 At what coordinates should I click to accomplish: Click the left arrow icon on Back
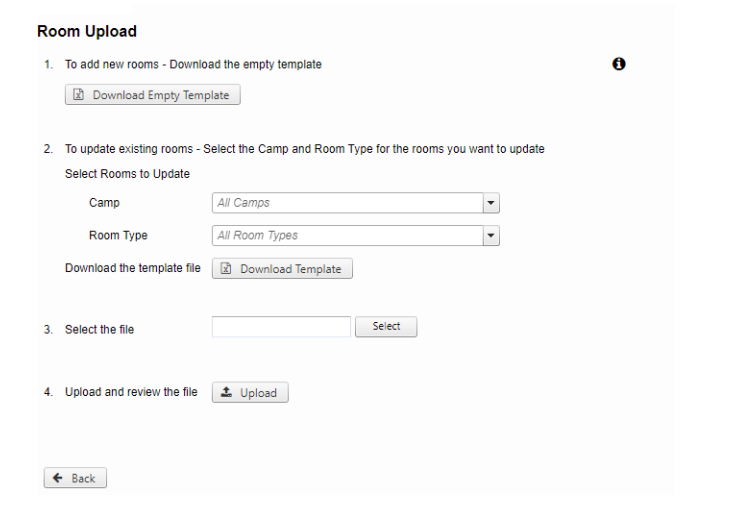[x=58, y=478]
